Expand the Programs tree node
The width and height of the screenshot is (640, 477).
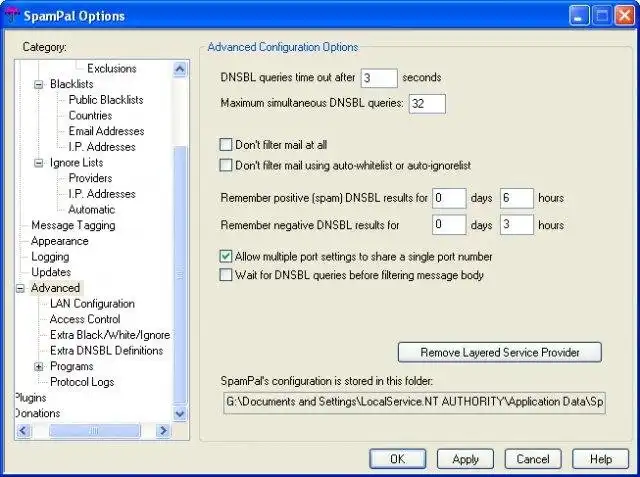click(x=38, y=366)
